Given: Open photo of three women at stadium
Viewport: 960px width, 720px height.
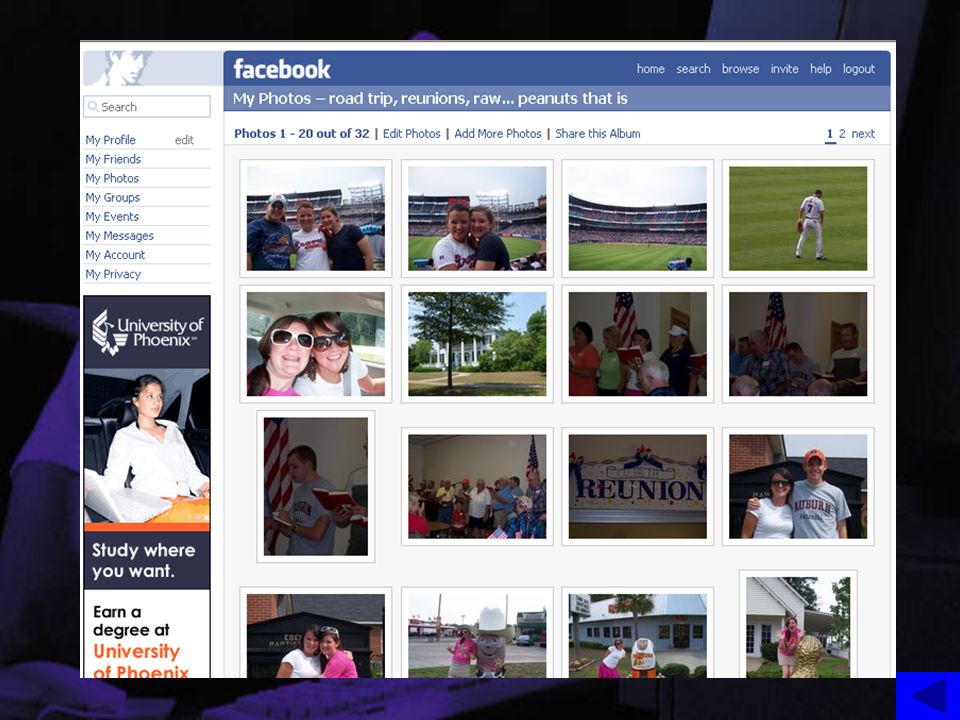Looking at the screenshot, I should (315, 219).
